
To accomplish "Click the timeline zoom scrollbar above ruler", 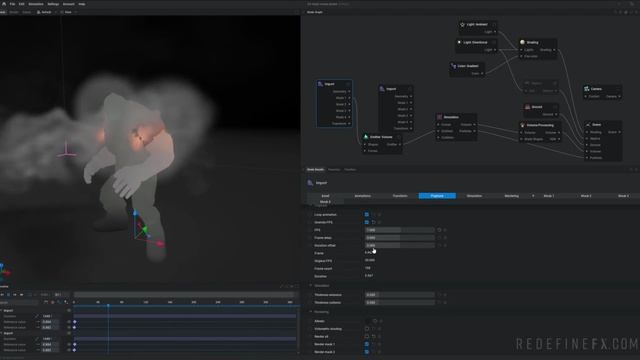I will (184, 295).
